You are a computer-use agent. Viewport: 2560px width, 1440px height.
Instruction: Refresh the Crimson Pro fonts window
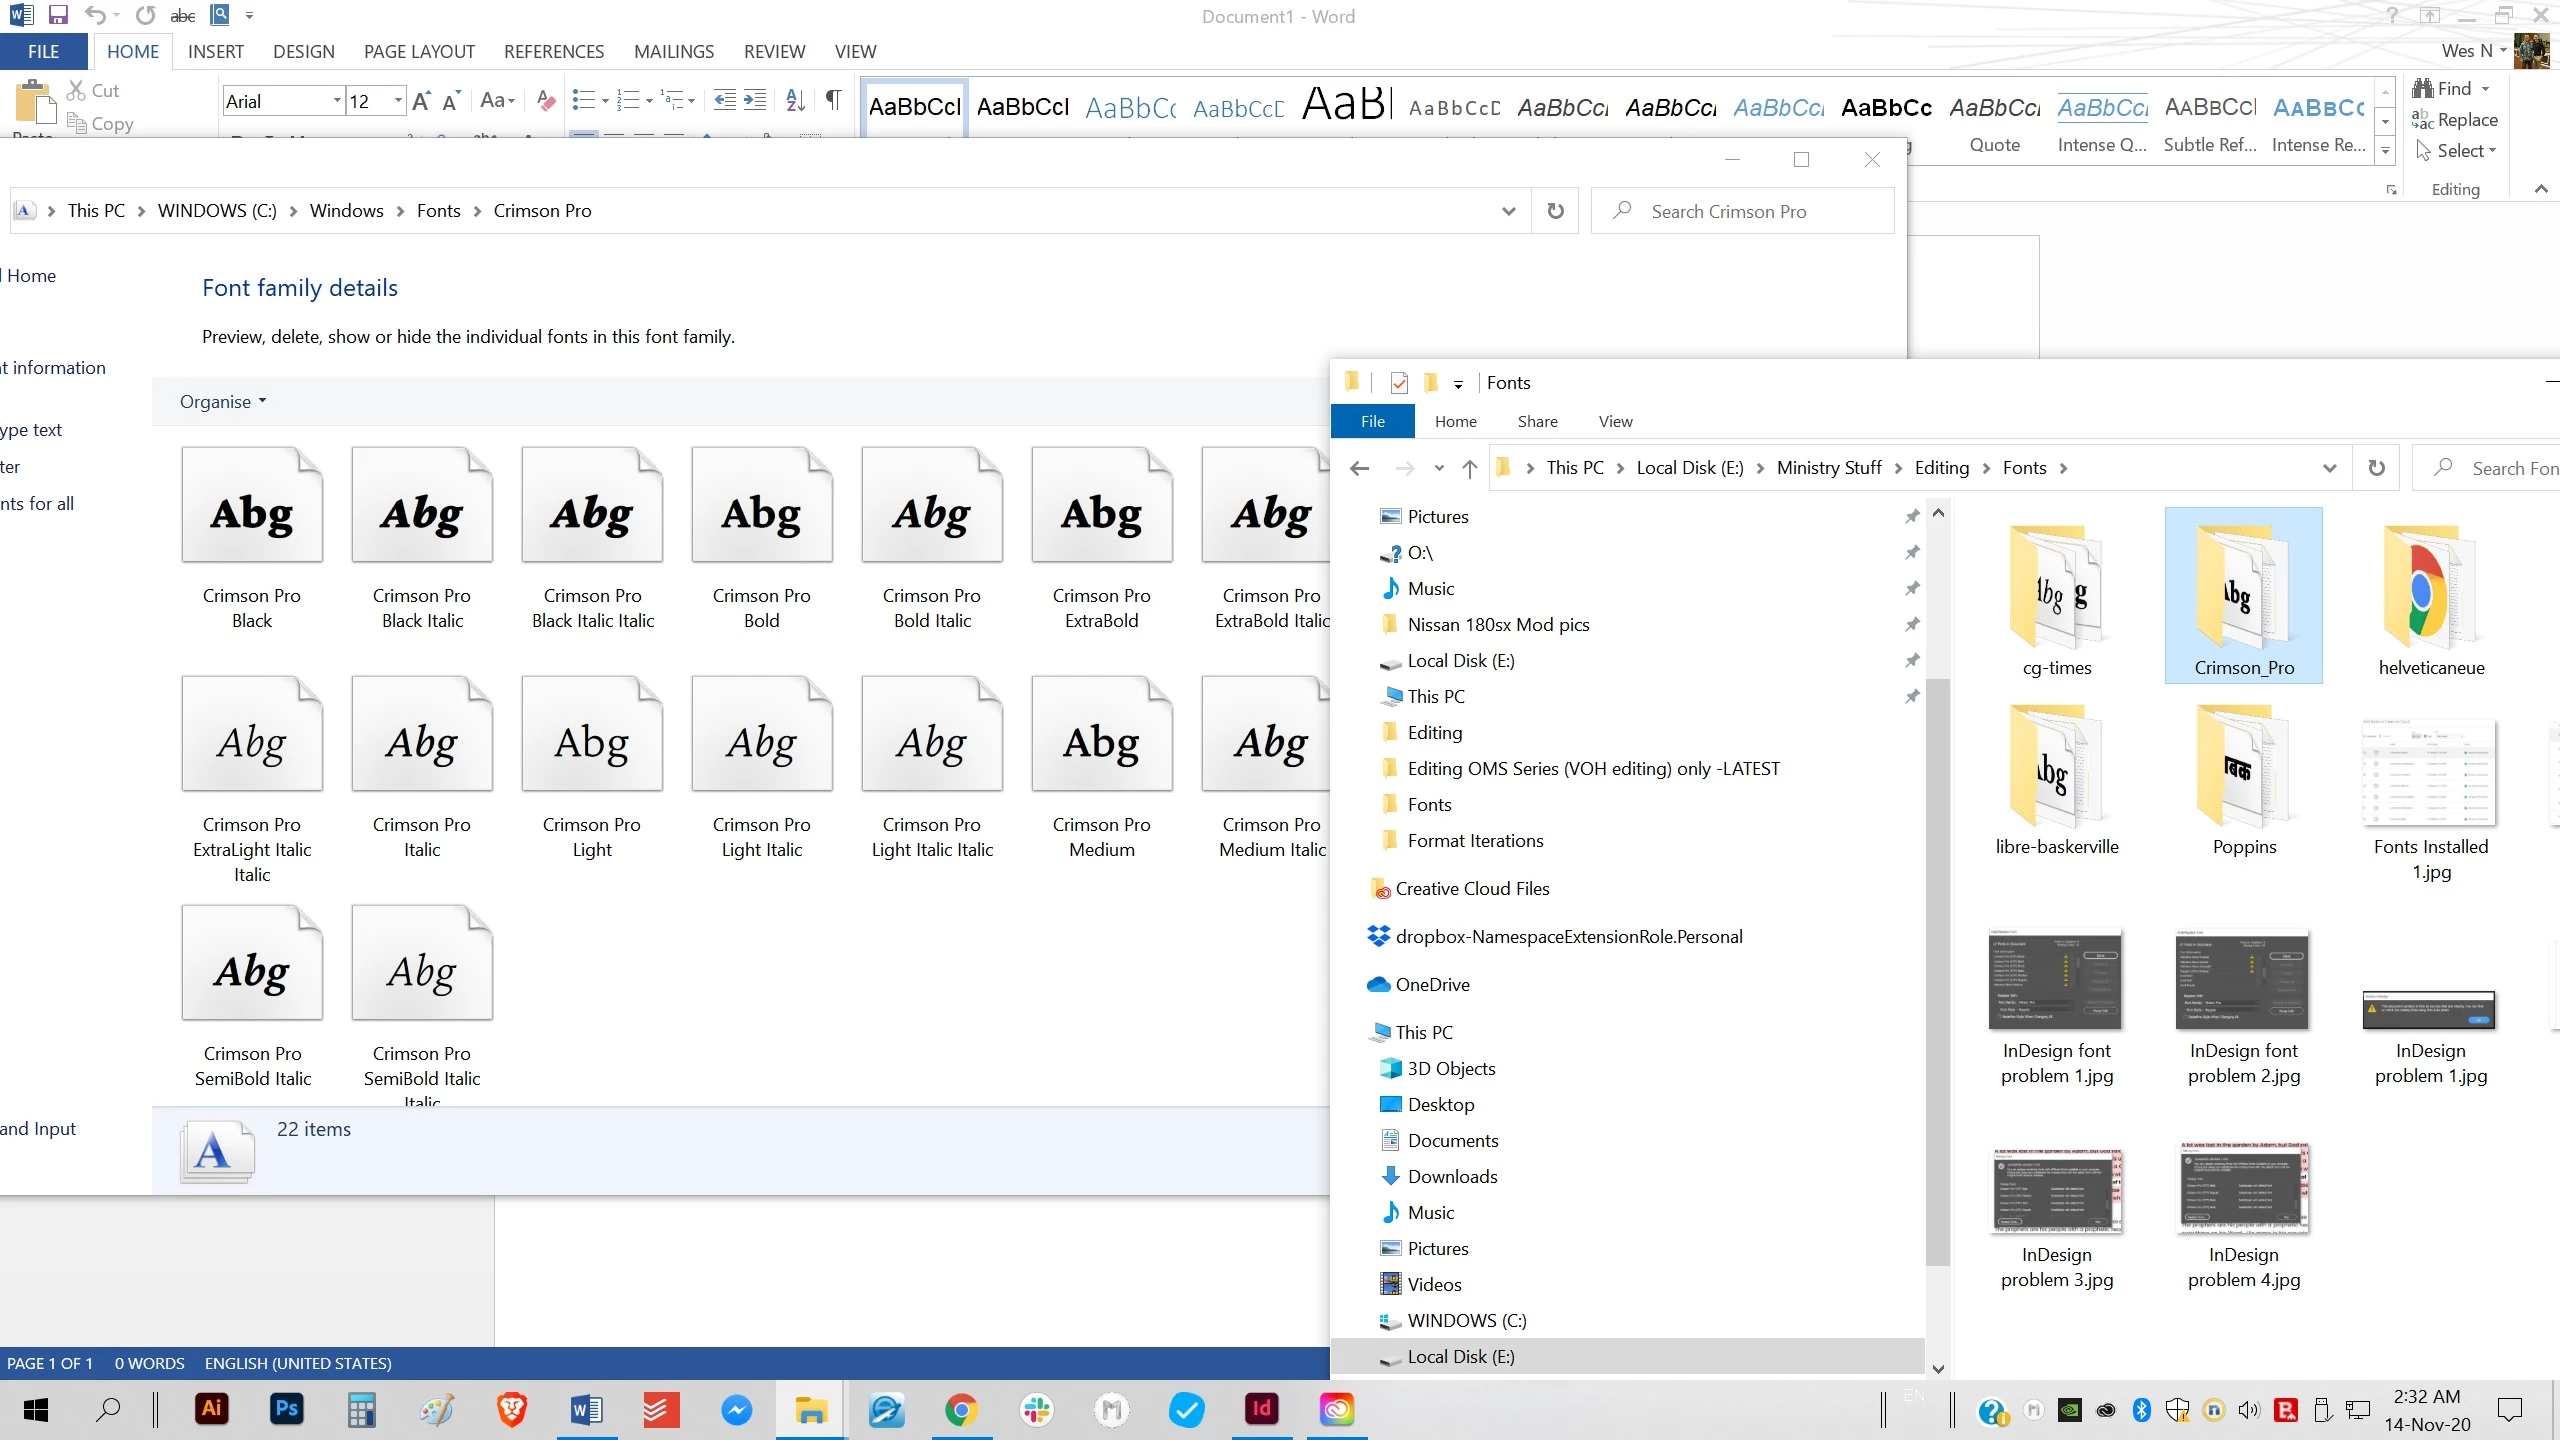(x=1555, y=211)
